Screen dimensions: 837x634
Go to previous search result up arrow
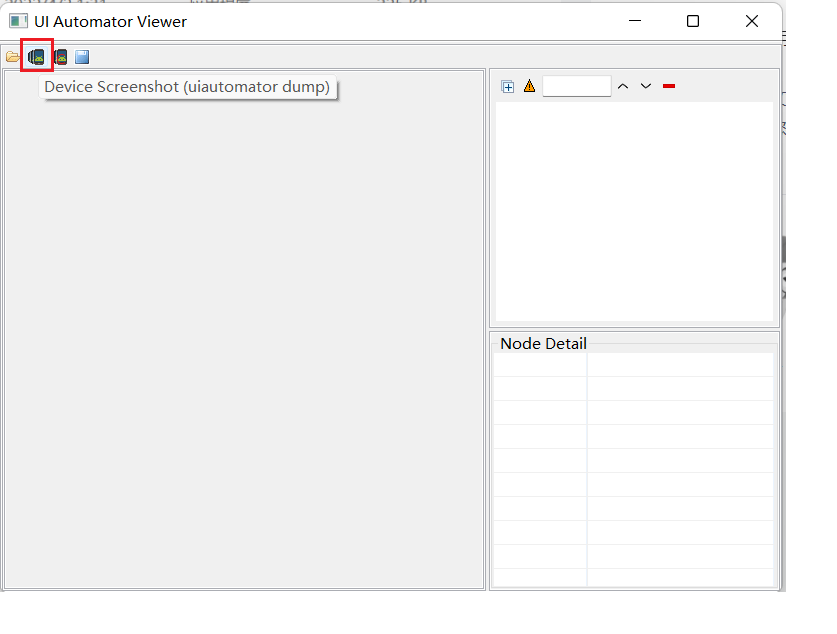click(623, 86)
